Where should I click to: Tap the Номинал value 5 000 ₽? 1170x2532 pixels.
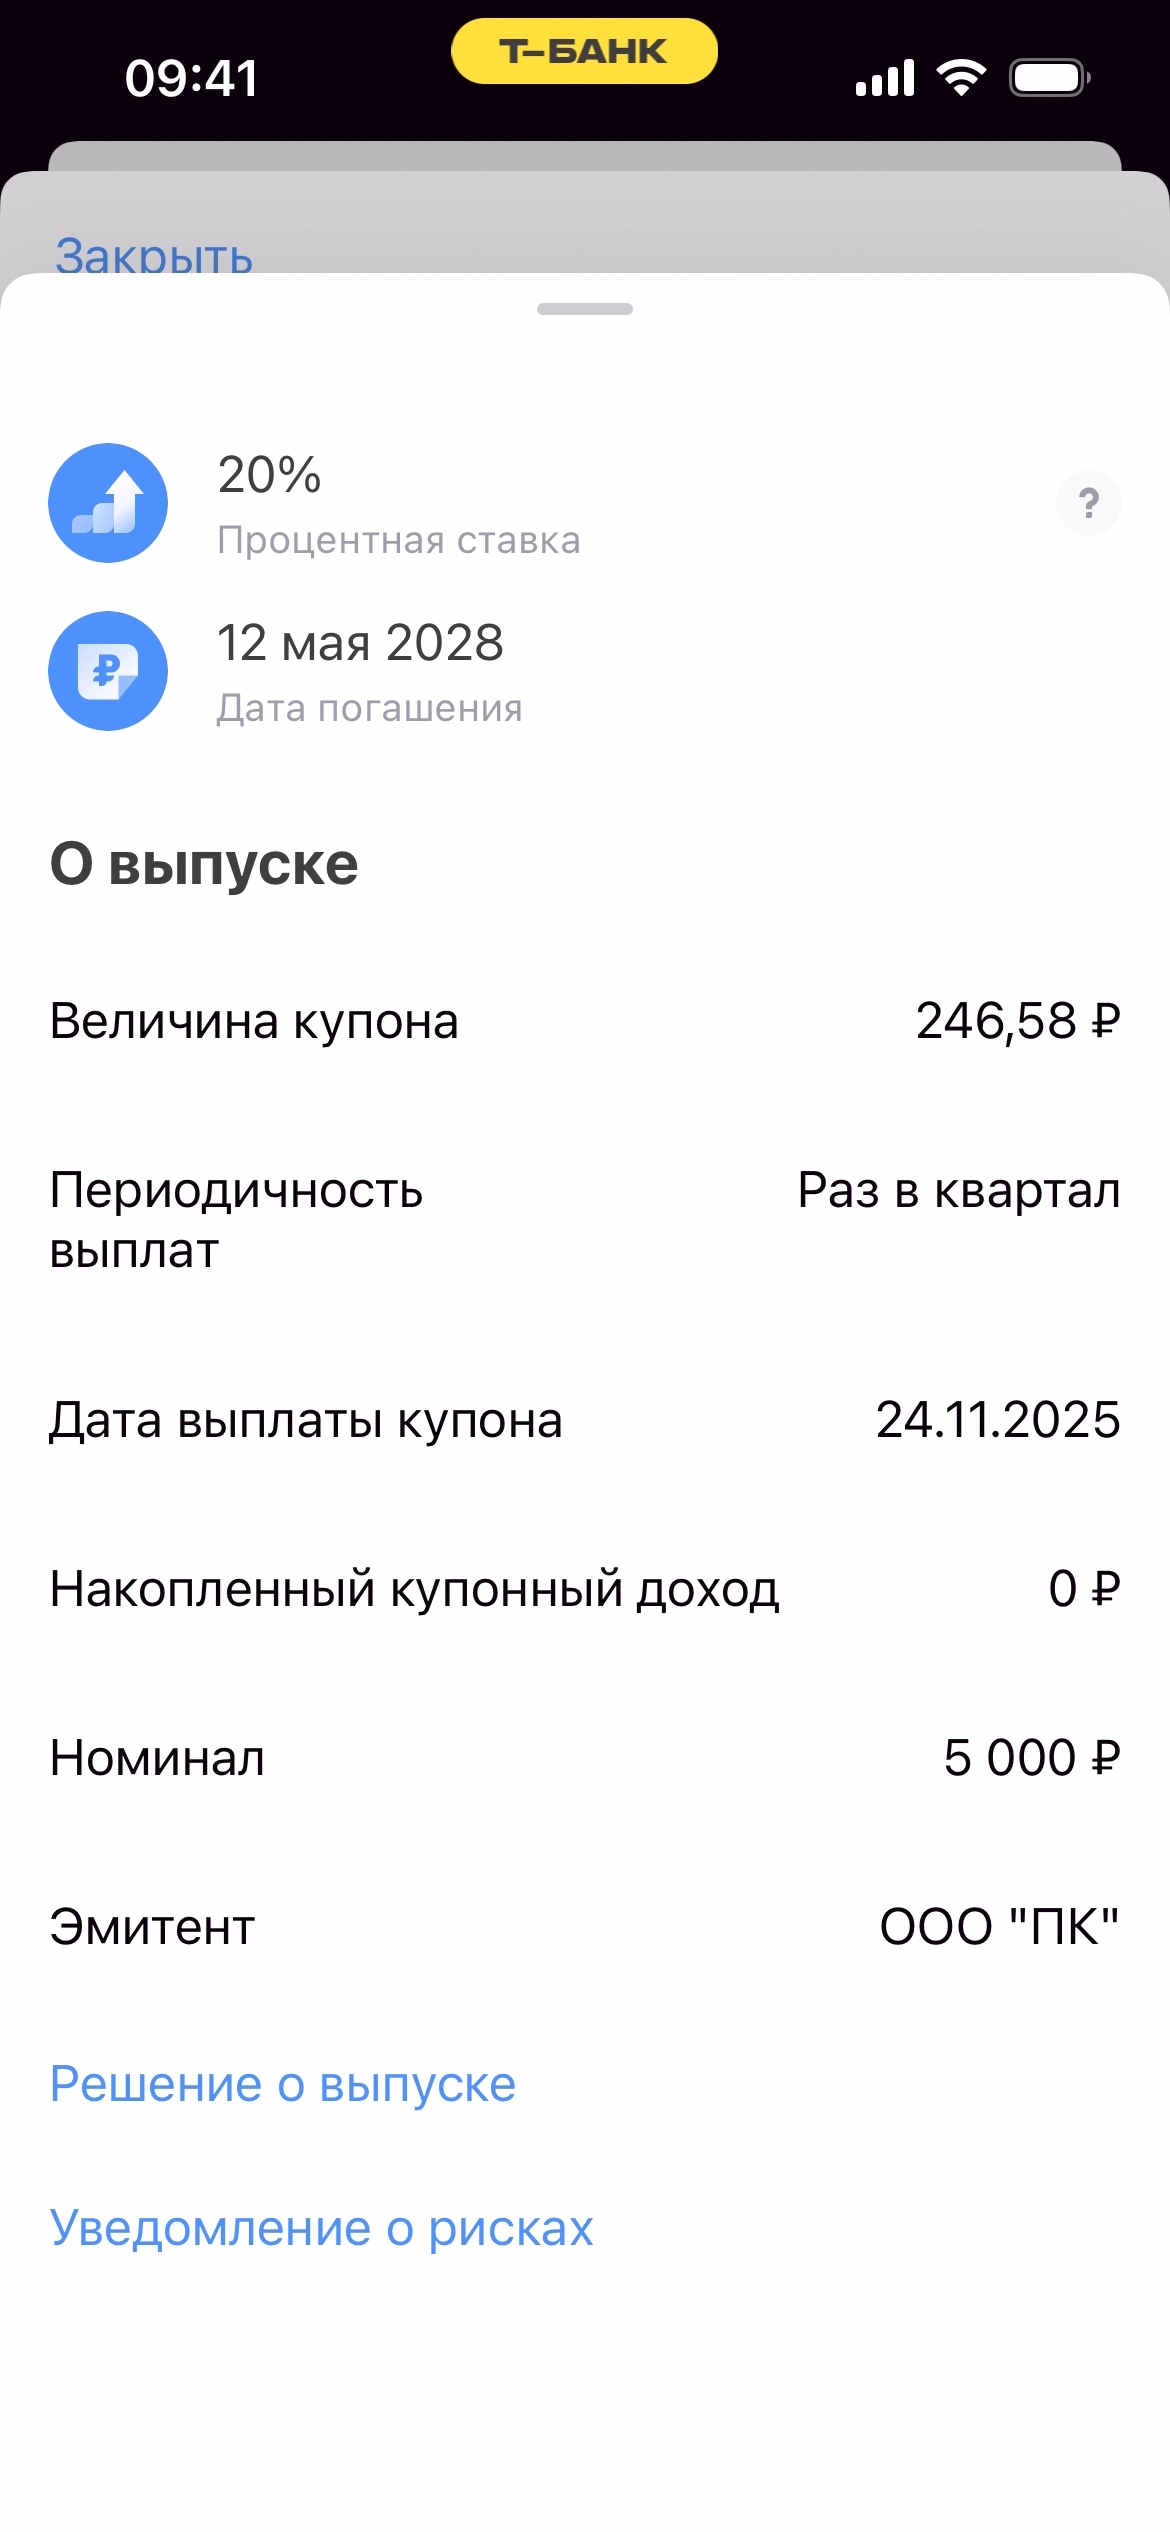pyautogui.click(x=1031, y=1758)
